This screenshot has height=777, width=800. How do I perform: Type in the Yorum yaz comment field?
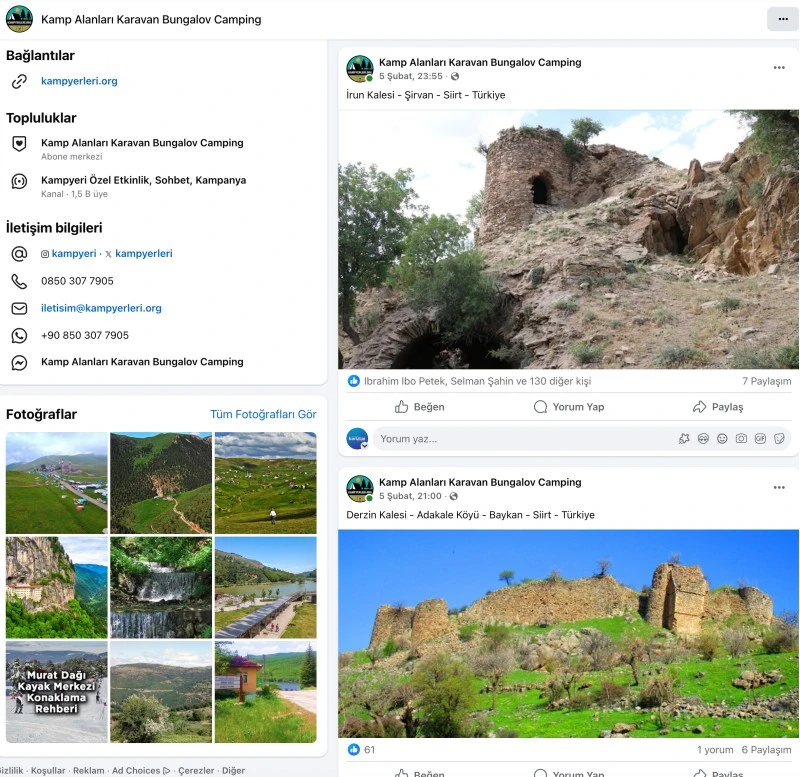point(520,439)
